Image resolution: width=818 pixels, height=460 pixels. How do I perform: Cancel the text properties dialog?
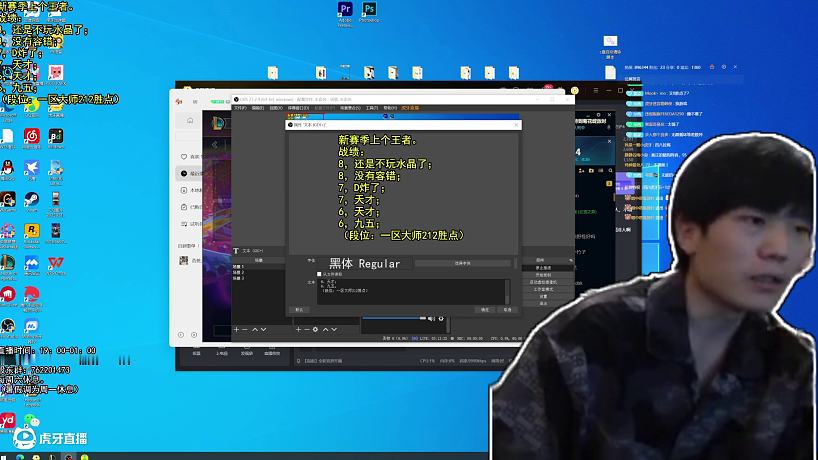tap(507, 310)
